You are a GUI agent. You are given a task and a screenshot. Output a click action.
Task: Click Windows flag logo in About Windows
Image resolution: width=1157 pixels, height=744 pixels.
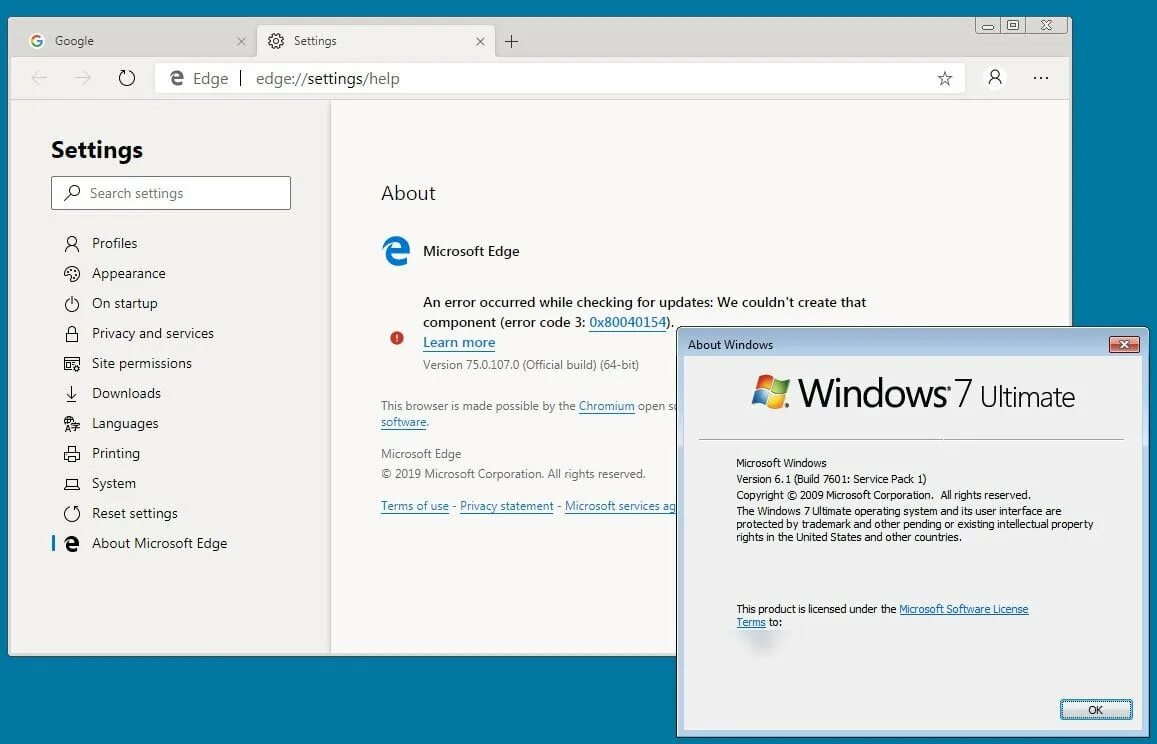770,392
